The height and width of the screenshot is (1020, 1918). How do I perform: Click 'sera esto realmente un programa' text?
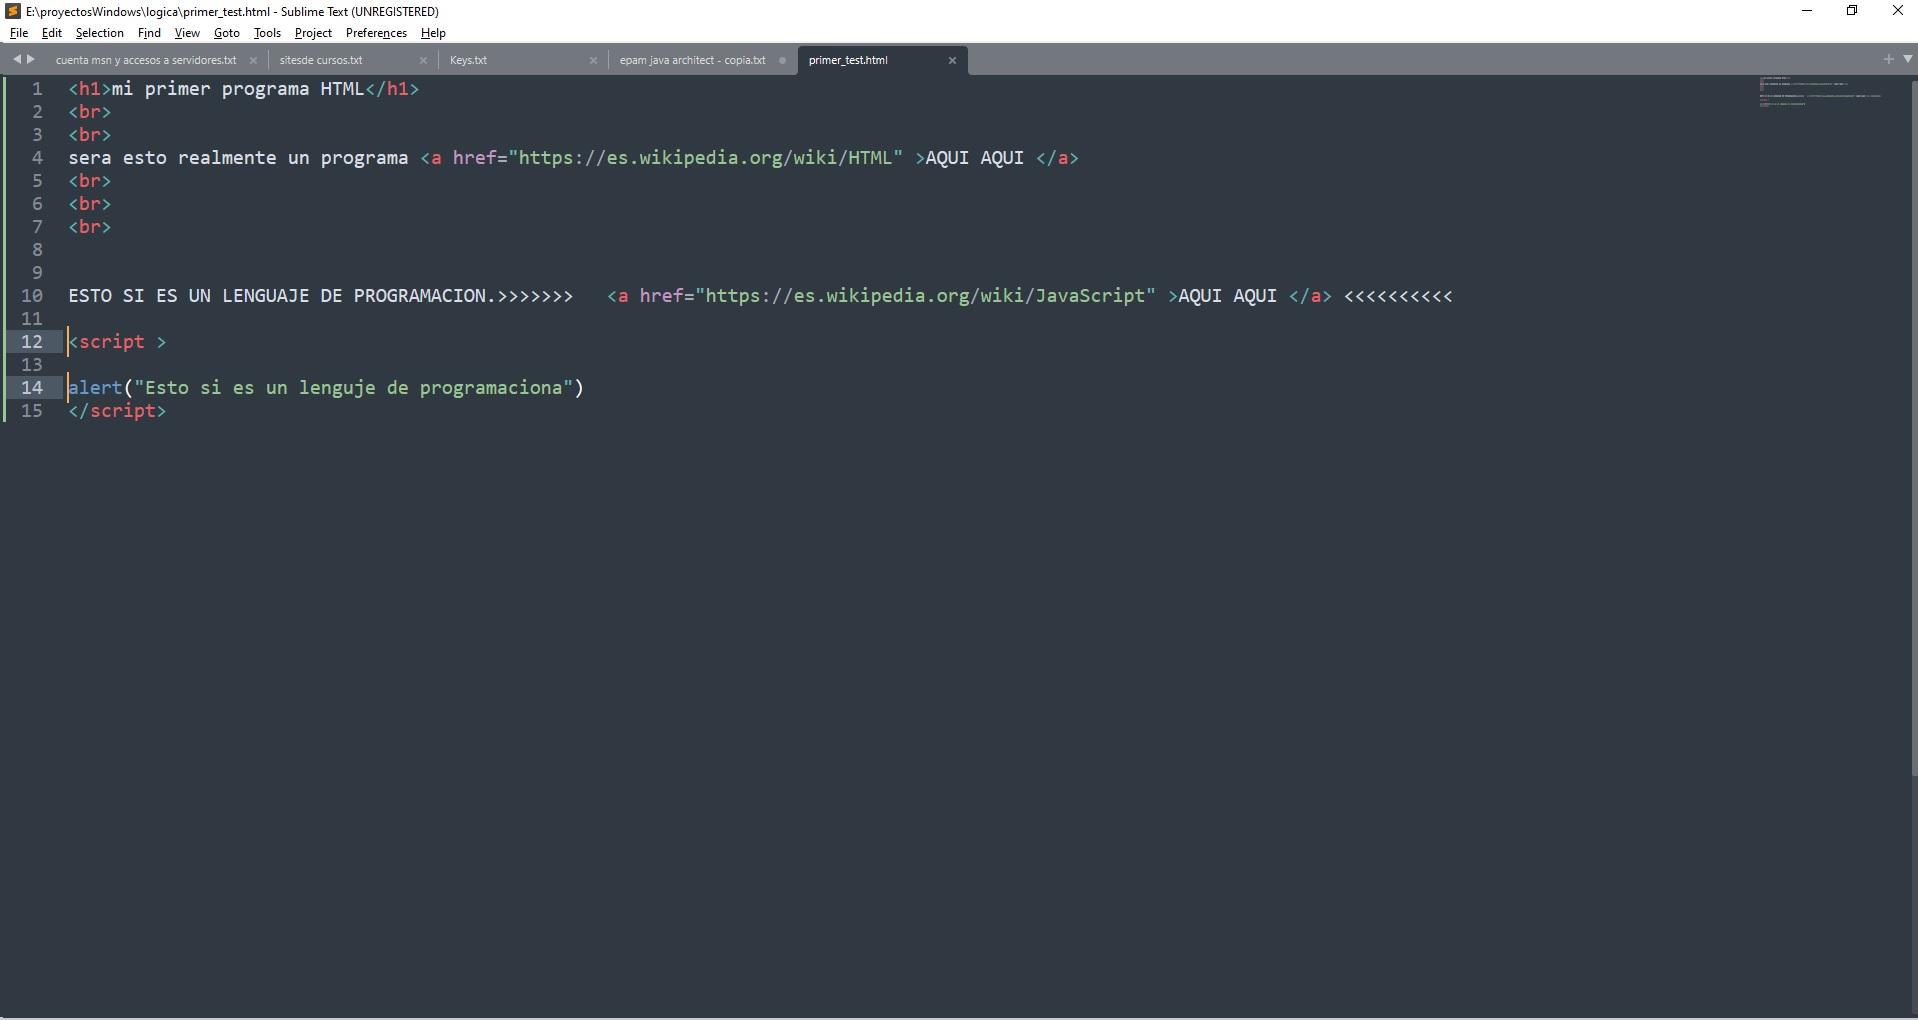(238, 158)
